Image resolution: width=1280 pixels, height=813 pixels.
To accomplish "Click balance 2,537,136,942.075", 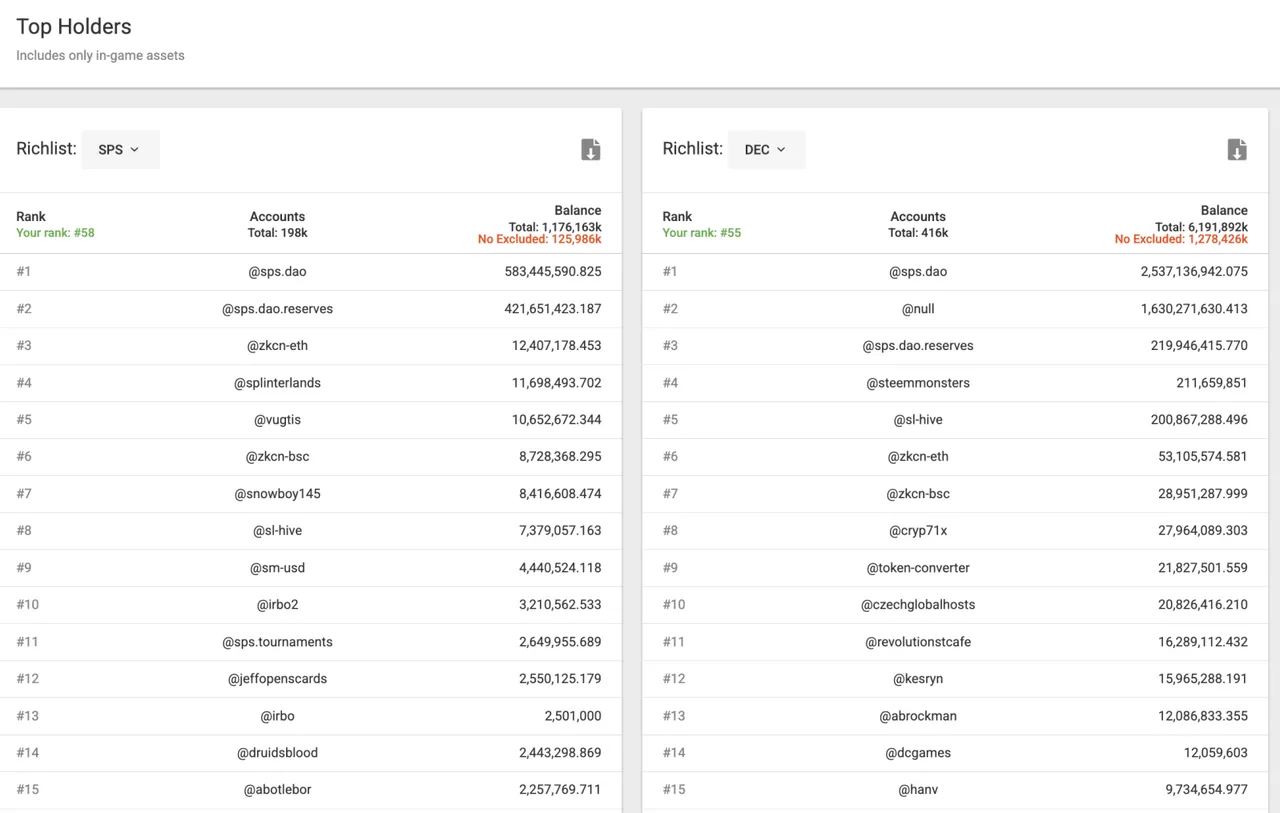I will (x=1194, y=272).
